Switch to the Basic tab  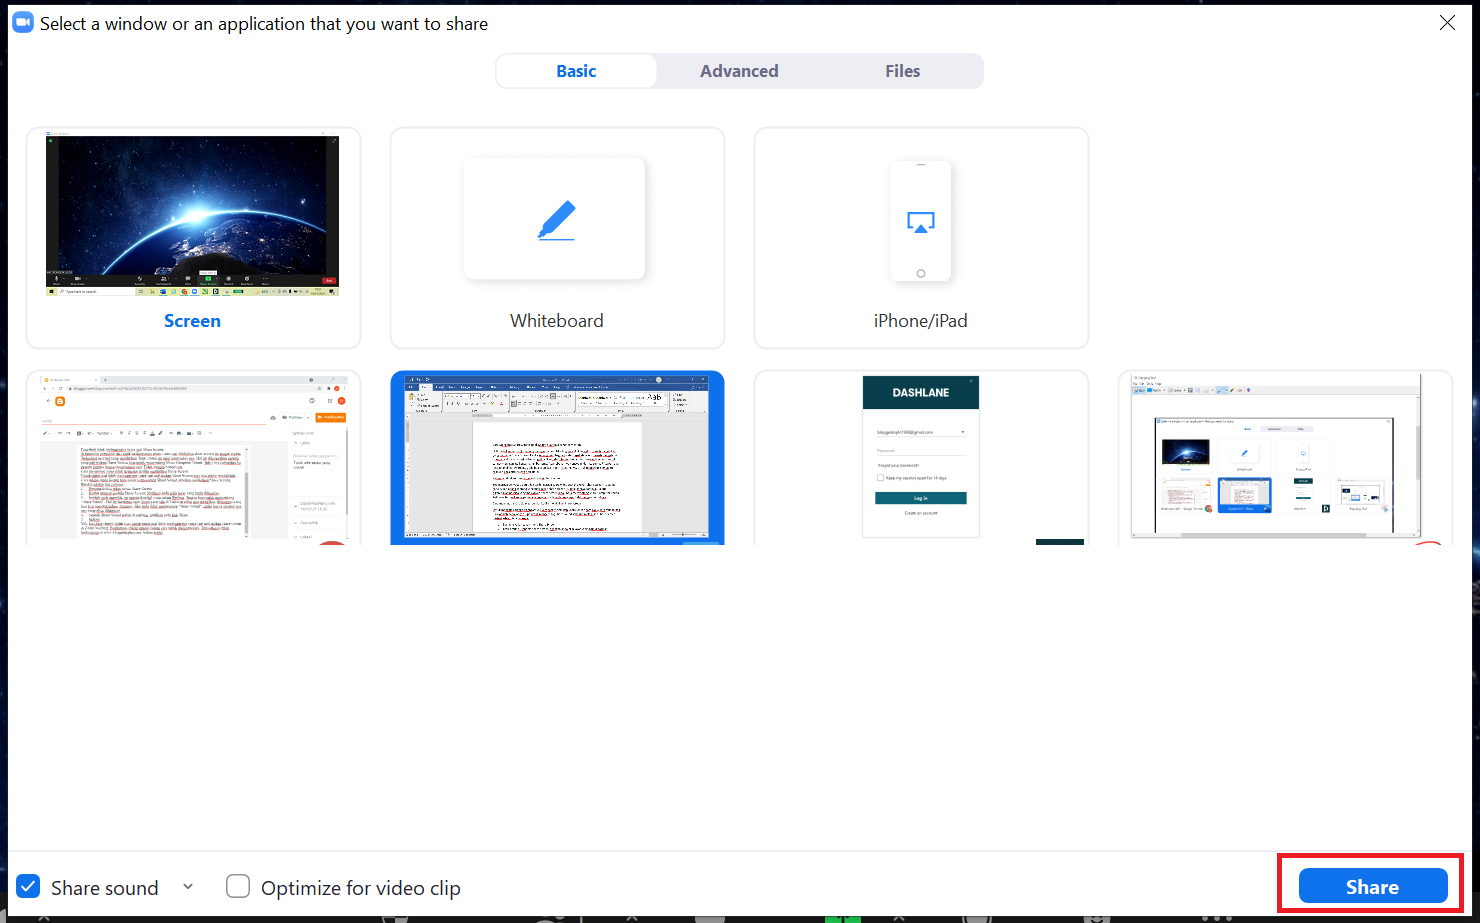click(576, 71)
